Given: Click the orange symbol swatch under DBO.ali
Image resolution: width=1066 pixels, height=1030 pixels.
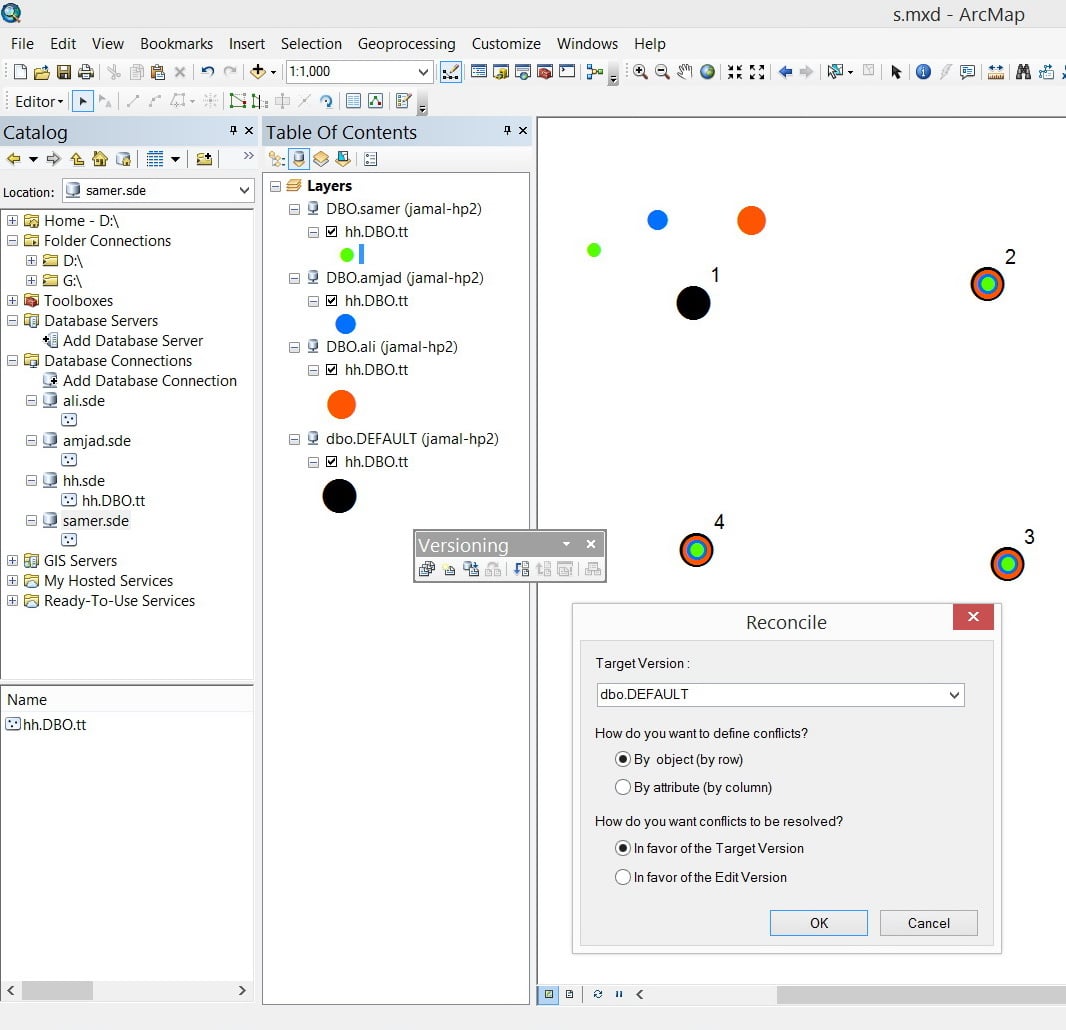Looking at the screenshot, I should (x=341, y=405).
